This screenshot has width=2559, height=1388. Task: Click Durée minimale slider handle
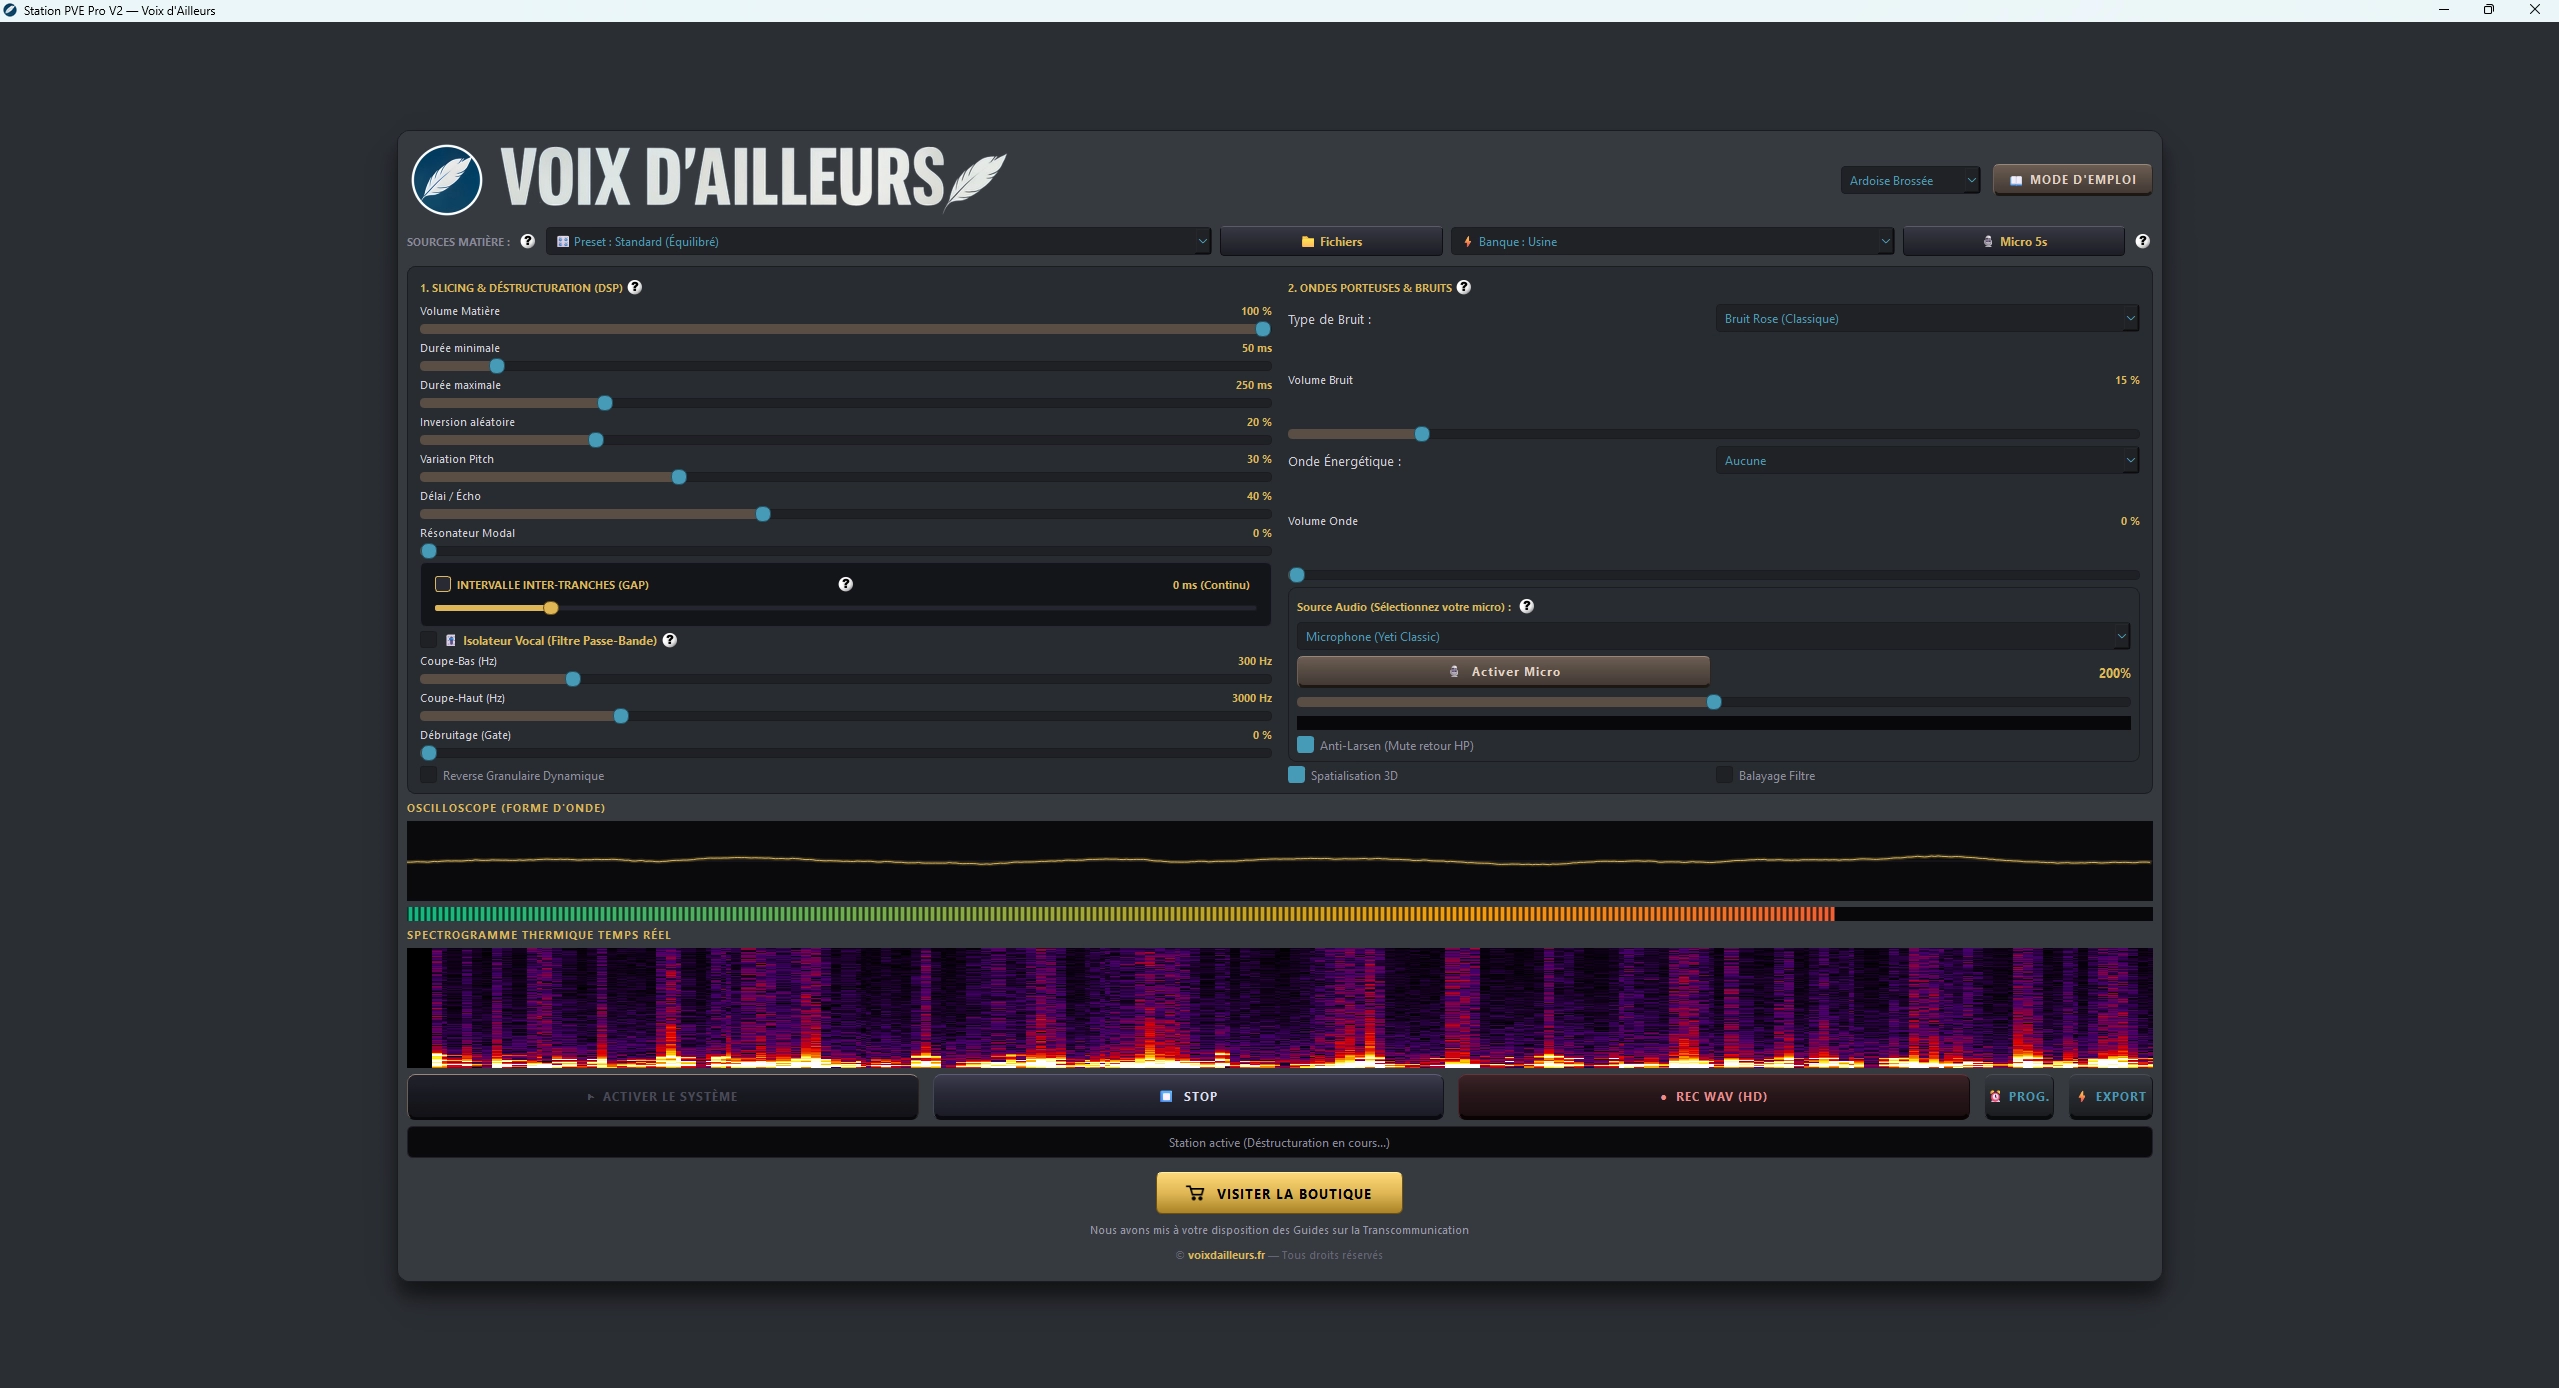click(x=497, y=366)
